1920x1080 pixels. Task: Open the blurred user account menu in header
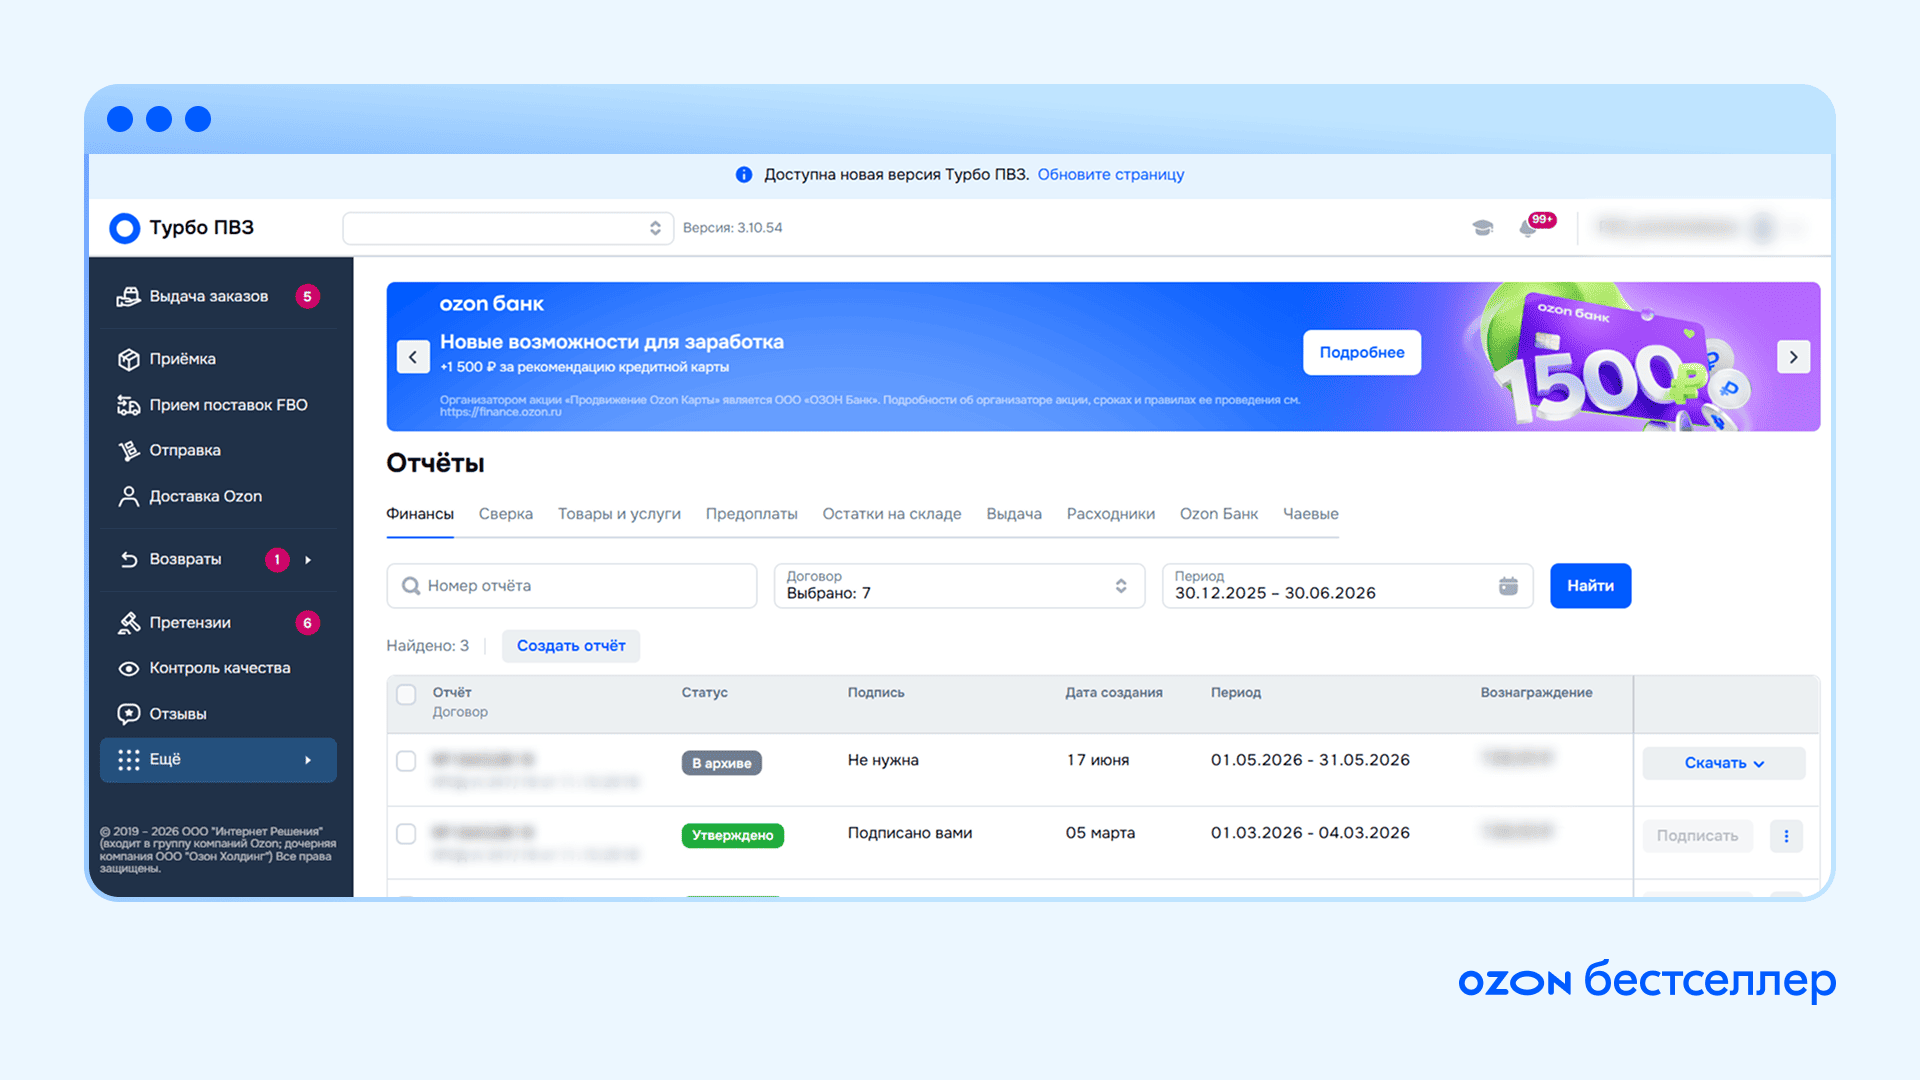(1700, 228)
